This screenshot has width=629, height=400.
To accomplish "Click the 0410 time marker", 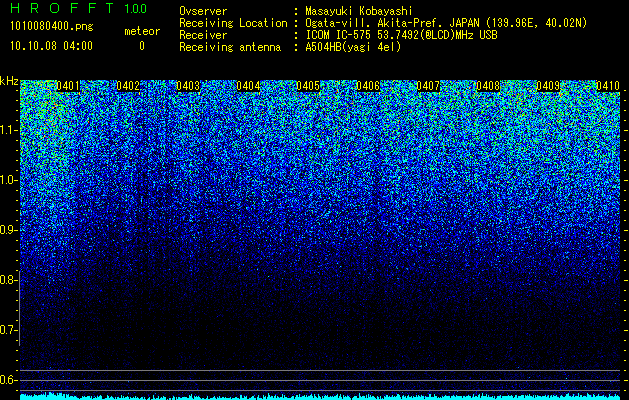I will click(608, 86).
